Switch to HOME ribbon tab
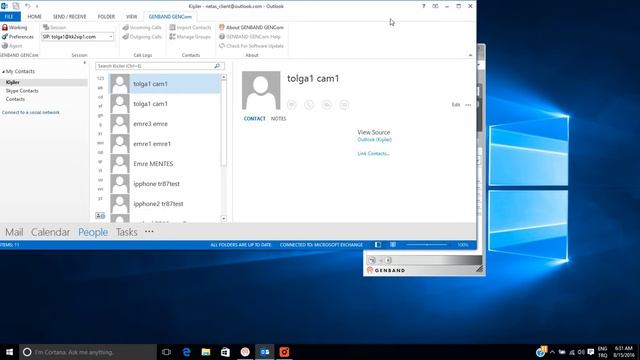The image size is (640, 360). 34,17
